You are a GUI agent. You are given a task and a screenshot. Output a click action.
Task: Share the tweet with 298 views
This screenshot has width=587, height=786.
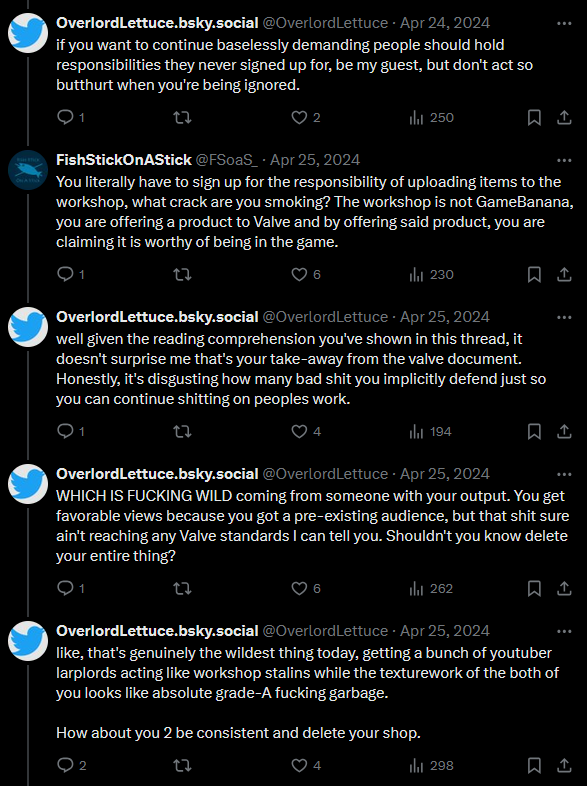point(564,765)
